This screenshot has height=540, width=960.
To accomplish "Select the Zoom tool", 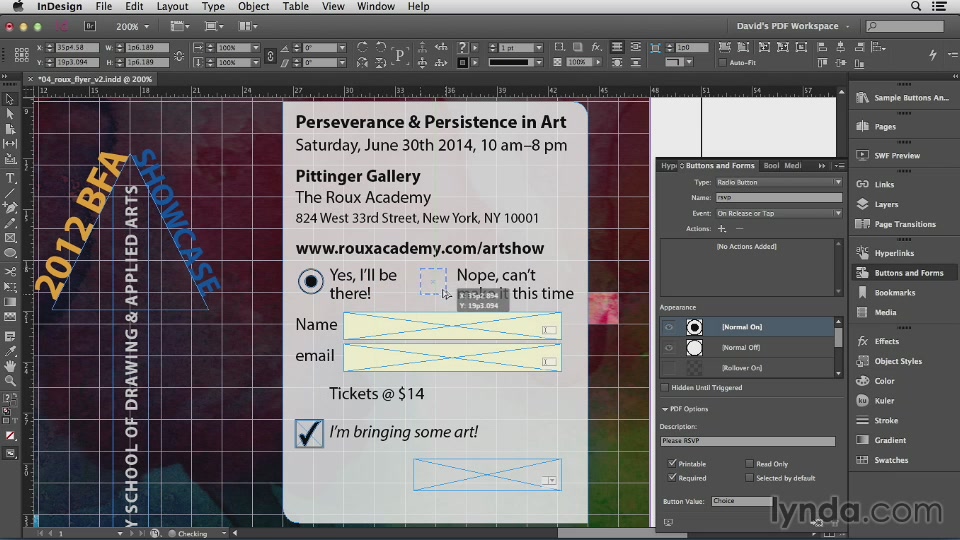I will pos(10,381).
